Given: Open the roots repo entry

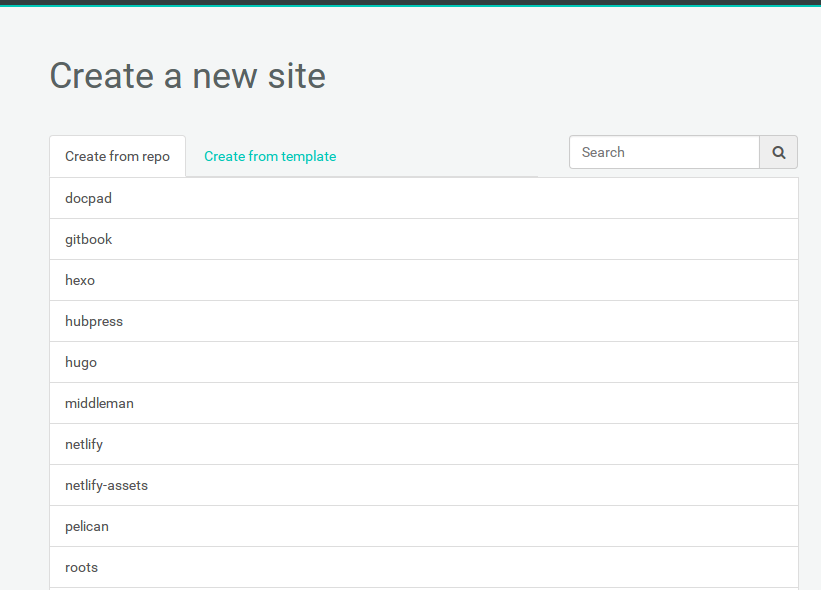Looking at the screenshot, I should (x=424, y=567).
